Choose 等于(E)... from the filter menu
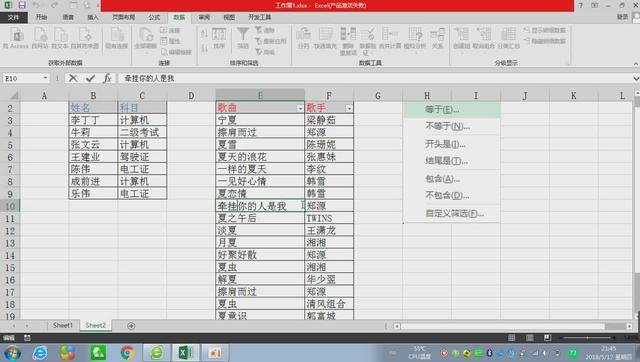640x362 pixels. (x=451, y=109)
